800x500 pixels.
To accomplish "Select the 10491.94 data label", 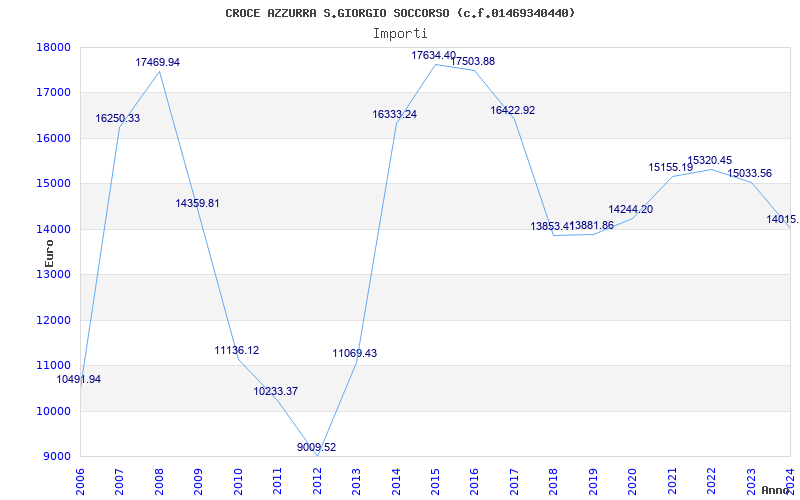I will [x=79, y=379].
